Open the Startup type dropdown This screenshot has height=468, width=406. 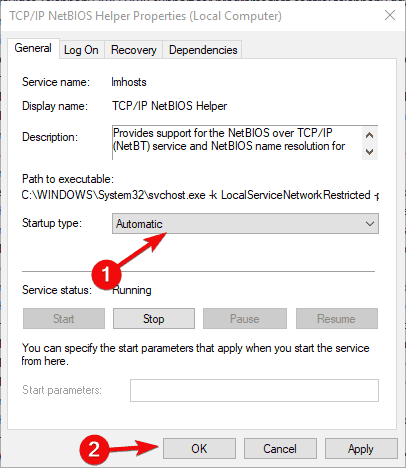click(x=245, y=224)
